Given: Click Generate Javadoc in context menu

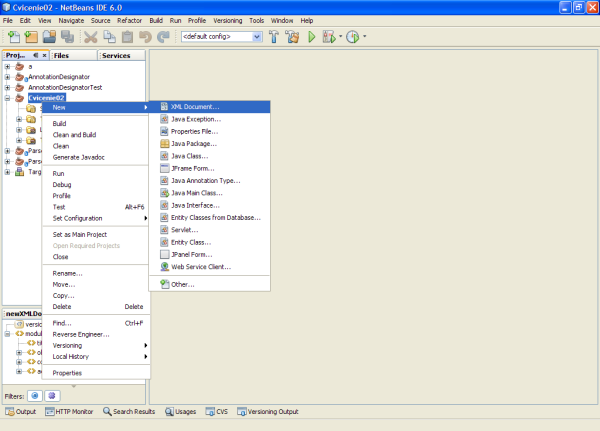Looking at the screenshot, I should point(96,157).
